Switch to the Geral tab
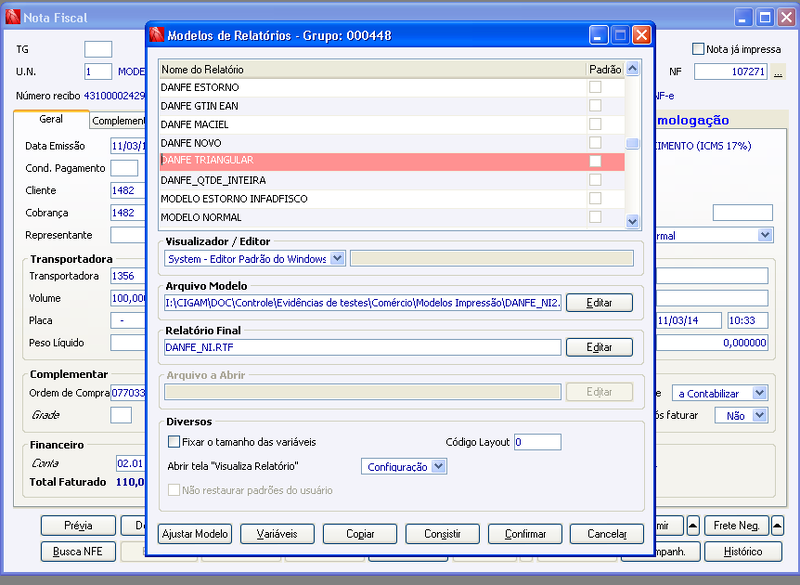 (51, 119)
